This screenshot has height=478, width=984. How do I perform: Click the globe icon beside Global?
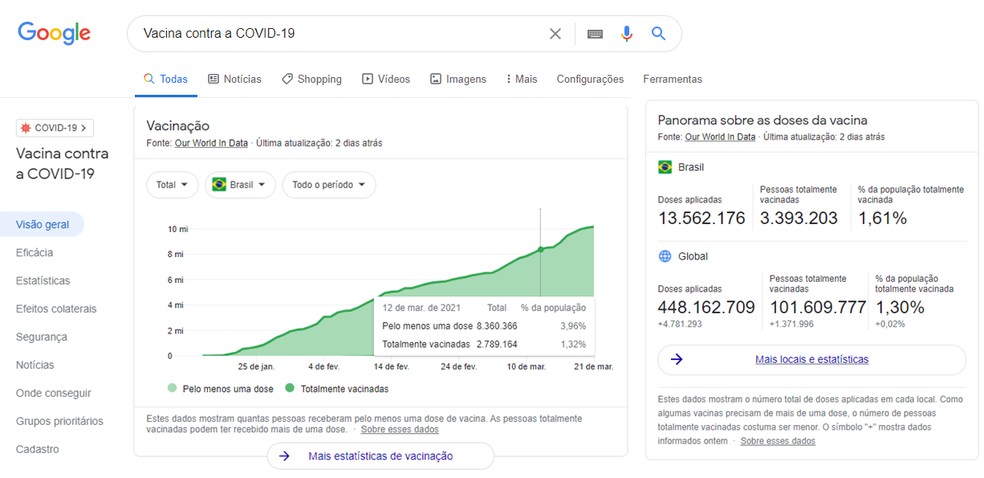coord(665,256)
